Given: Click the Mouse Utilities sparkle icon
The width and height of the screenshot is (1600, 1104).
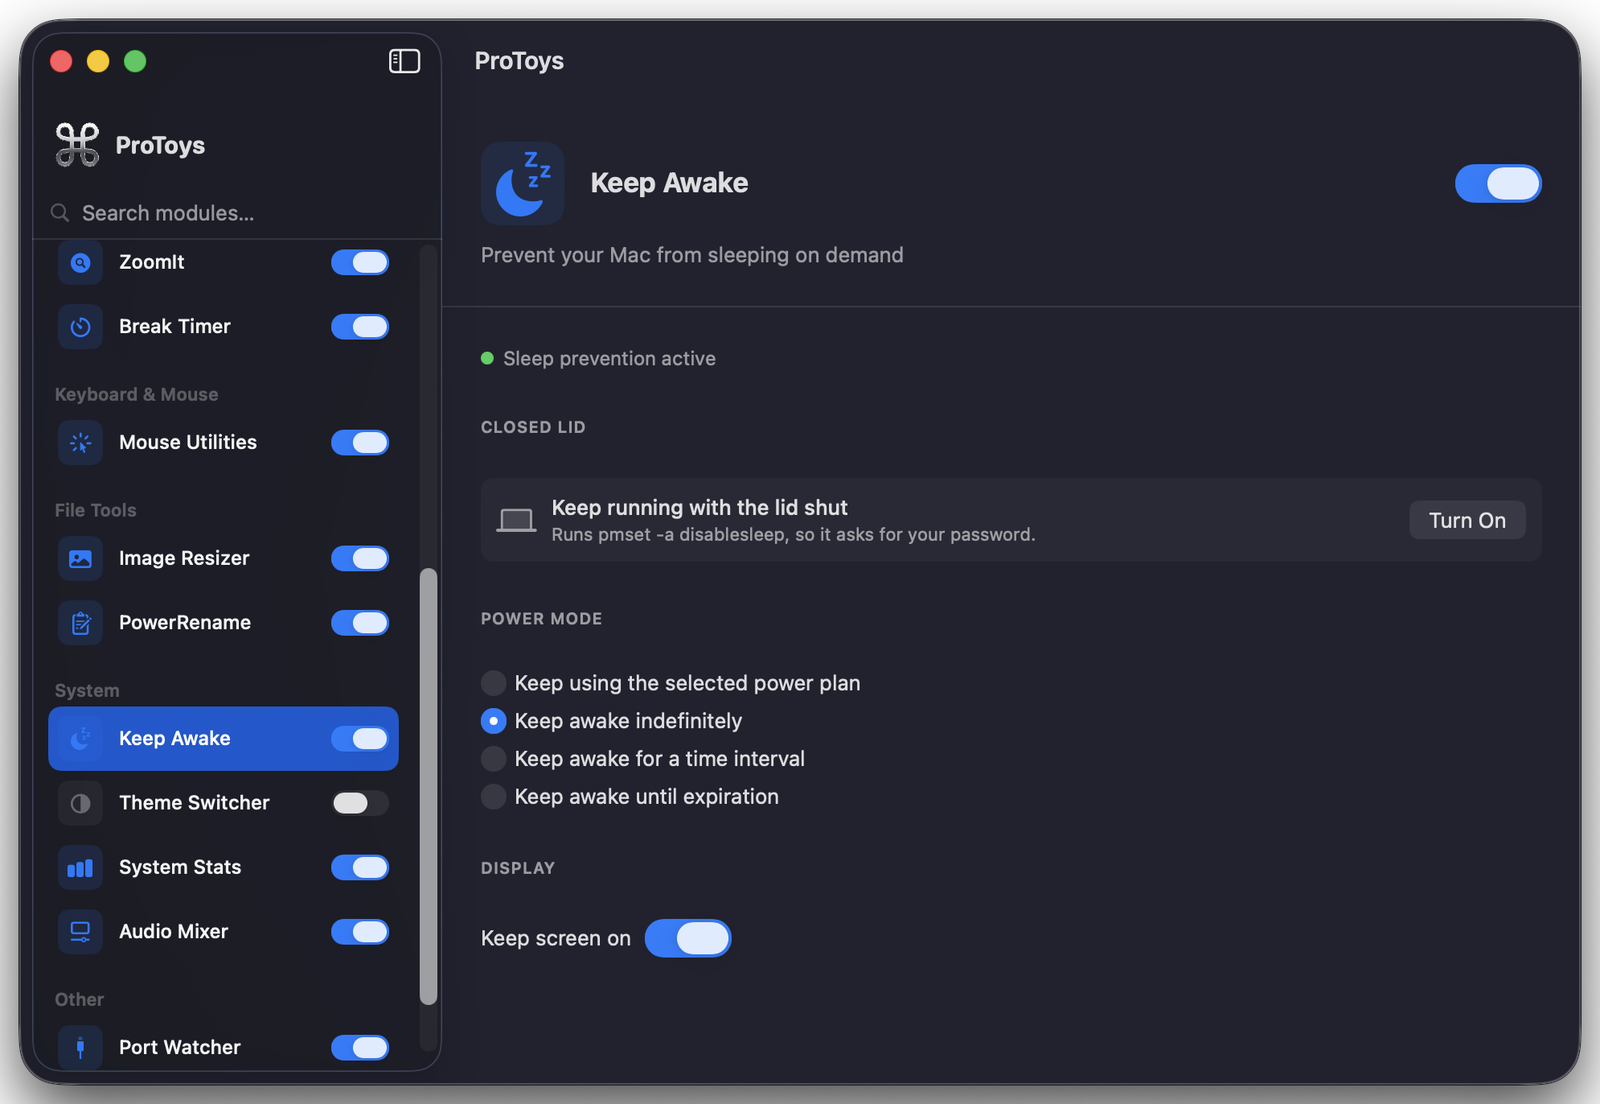Looking at the screenshot, I should pos(80,443).
